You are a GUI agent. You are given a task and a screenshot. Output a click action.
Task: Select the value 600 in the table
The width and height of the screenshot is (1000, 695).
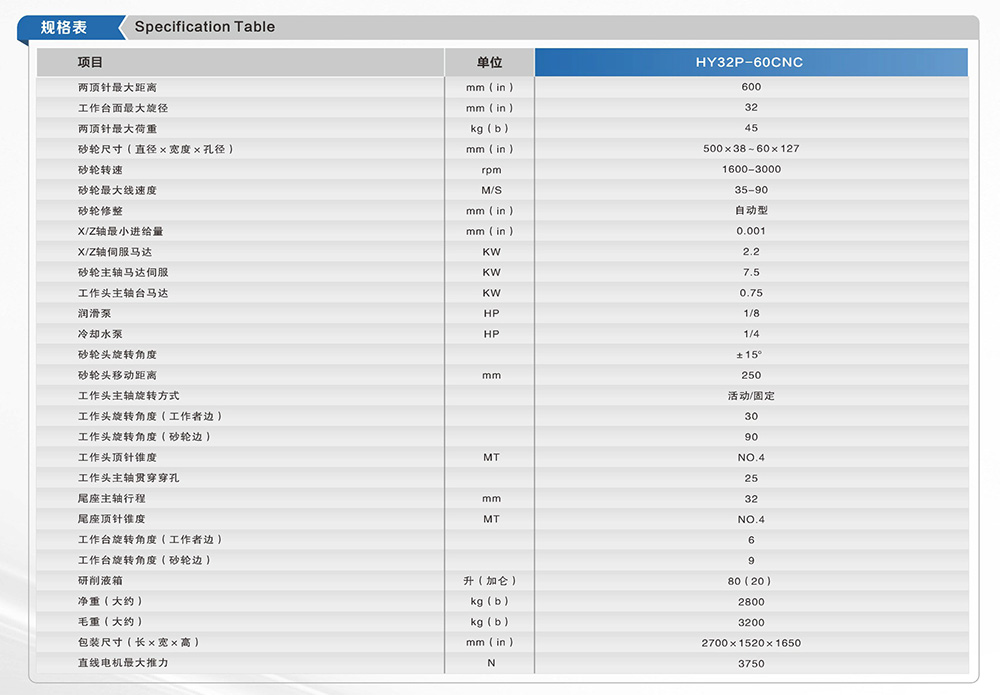pos(751,87)
